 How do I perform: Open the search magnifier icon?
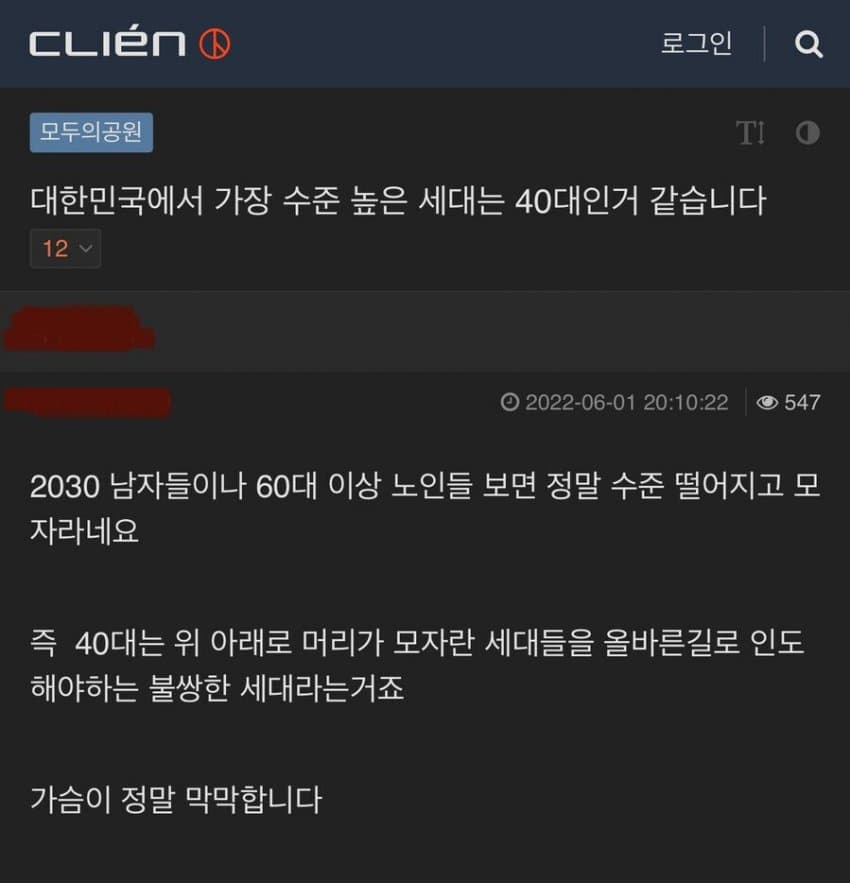(808, 44)
